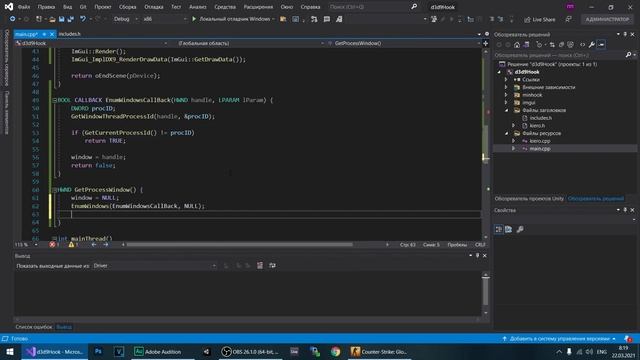This screenshot has width=640, height=360.
Task: Open output source Driver dropdown
Action: point(155,266)
